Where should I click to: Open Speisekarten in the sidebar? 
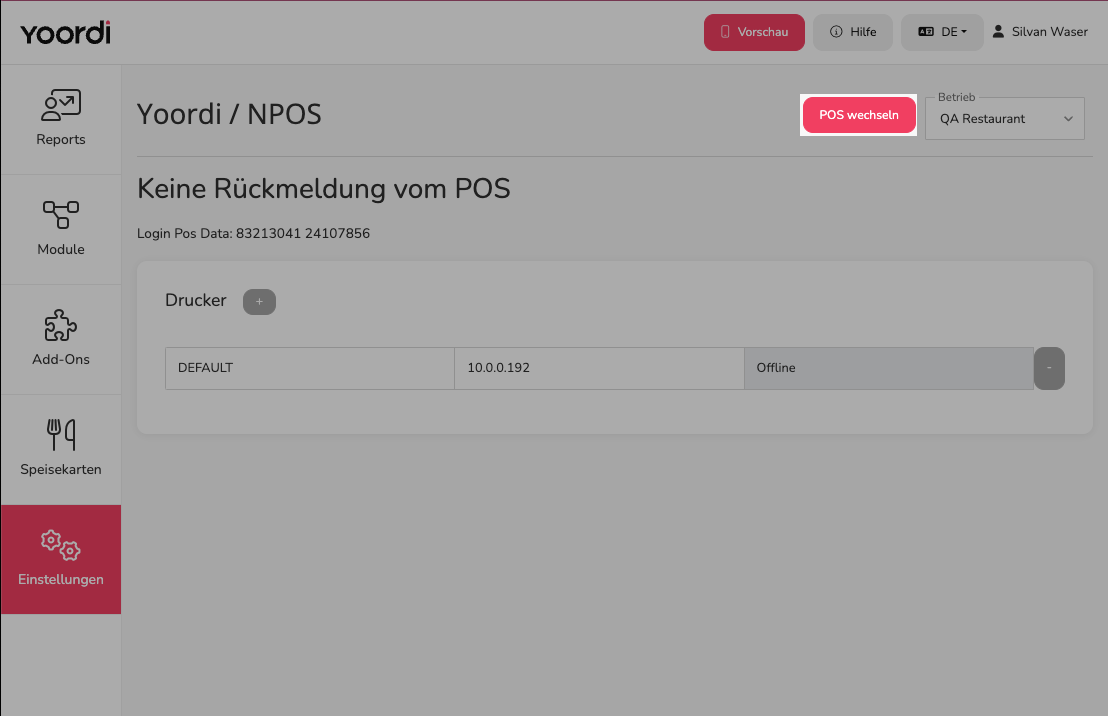coord(61,450)
